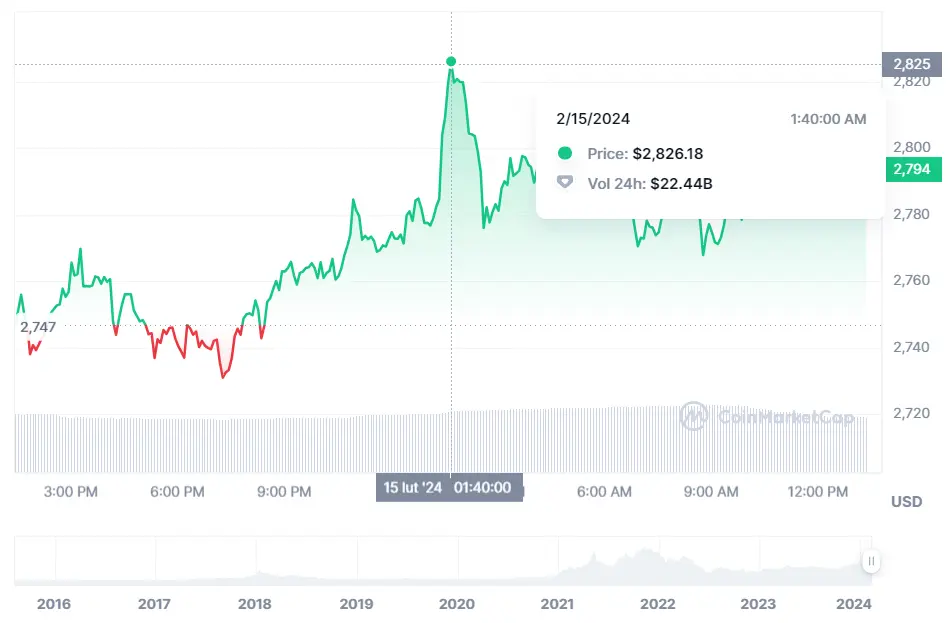Jump to 2024 in the range navigator
The height and width of the screenshot is (623, 951).
point(855,604)
